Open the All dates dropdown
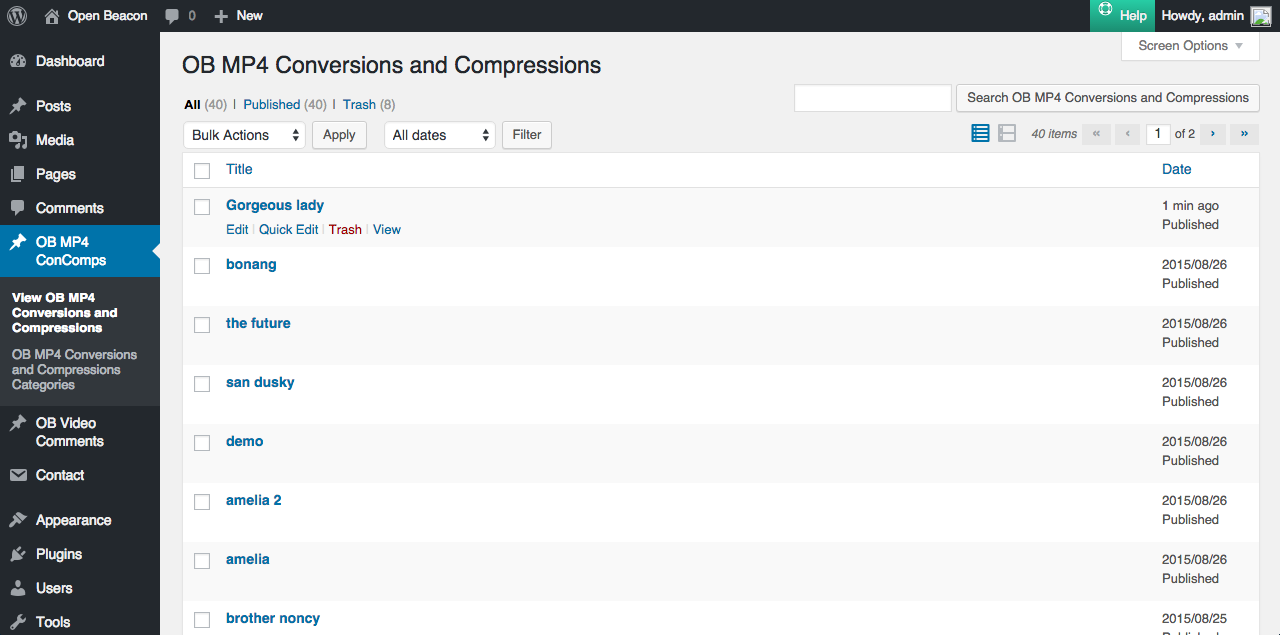The height and width of the screenshot is (635, 1280). (x=440, y=135)
